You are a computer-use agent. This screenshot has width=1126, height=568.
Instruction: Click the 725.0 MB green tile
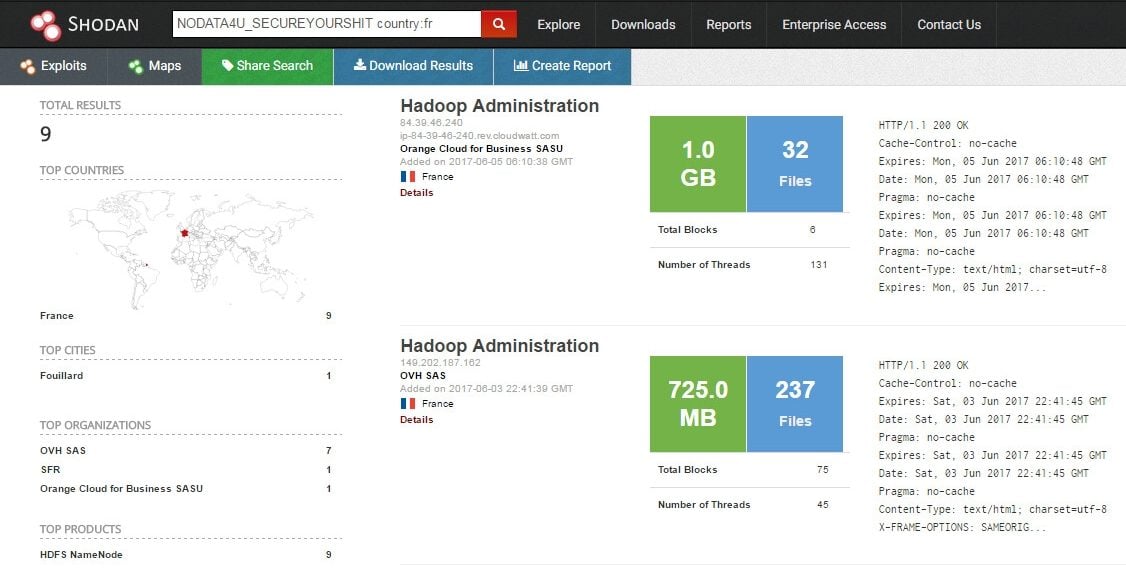coord(698,404)
